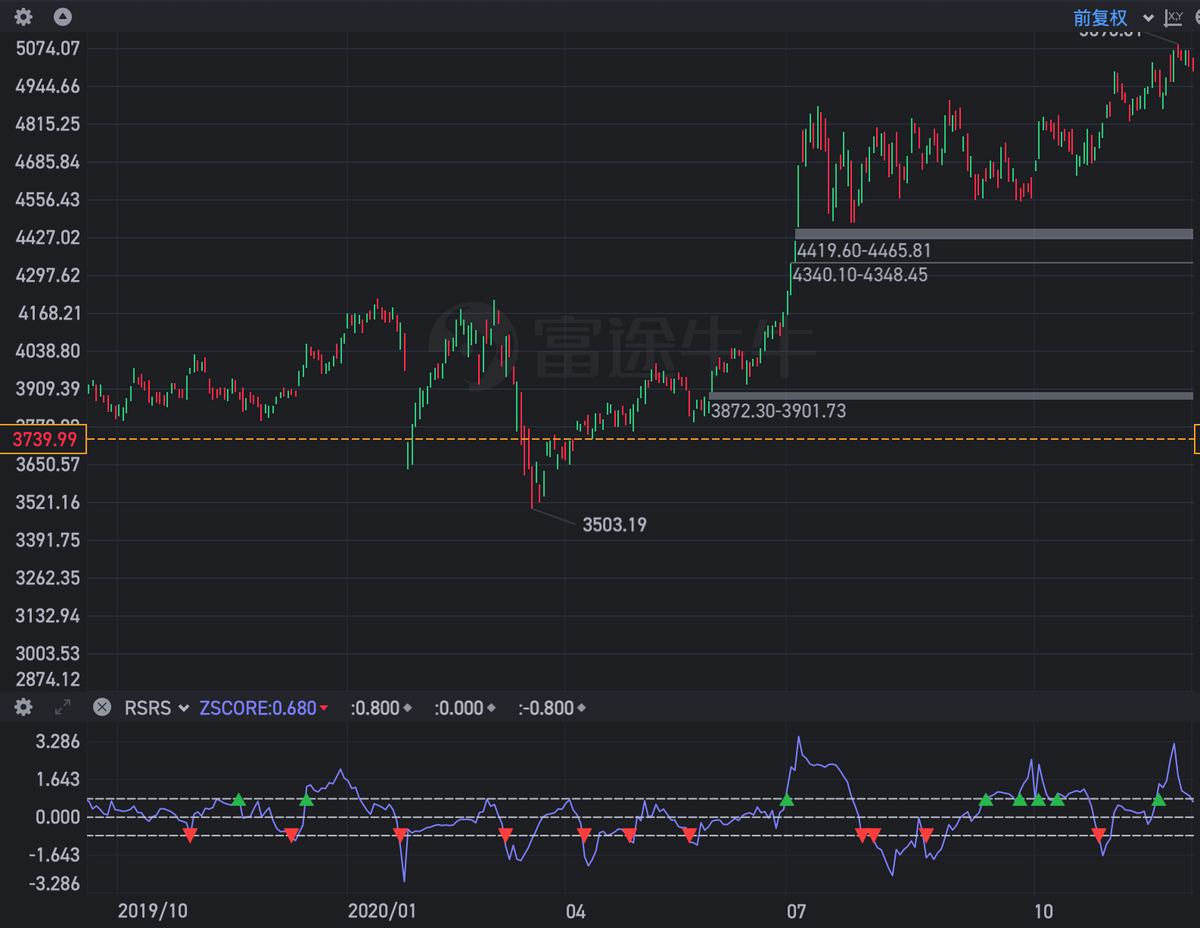Click the first red sell triangle after 2019/10
Viewport: 1200px width, 928px height.
point(189,835)
